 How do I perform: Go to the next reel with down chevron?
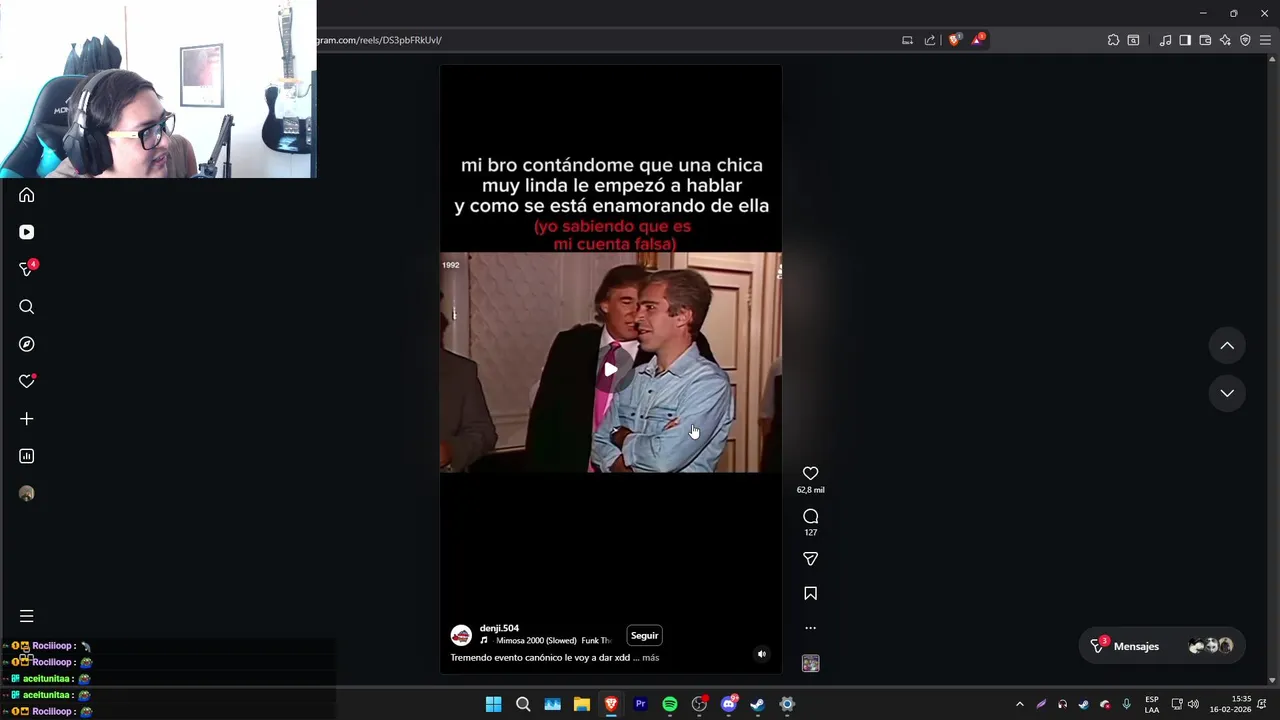click(1227, 393)
